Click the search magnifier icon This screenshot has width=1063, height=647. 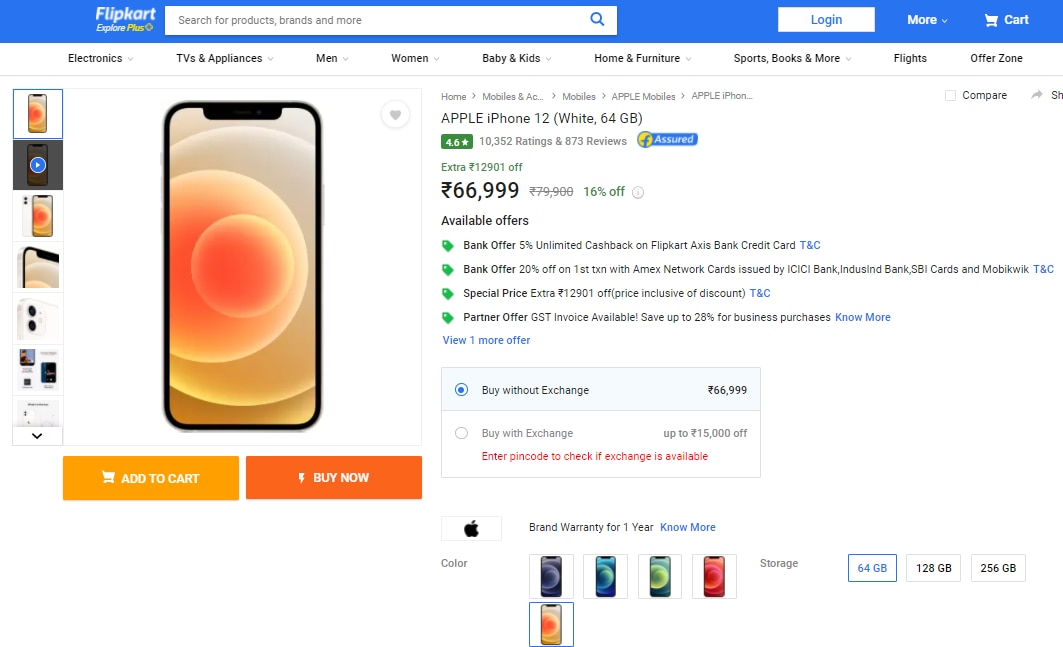[x=597, y=19]
